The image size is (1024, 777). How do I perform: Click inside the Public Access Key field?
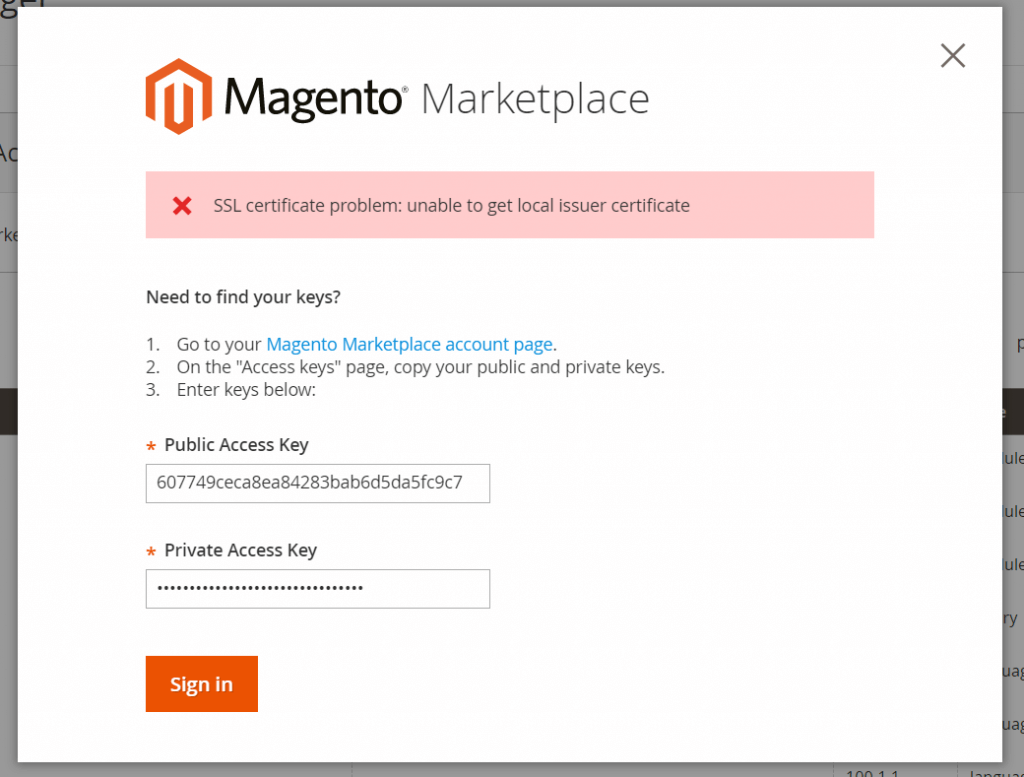(317, 483)
